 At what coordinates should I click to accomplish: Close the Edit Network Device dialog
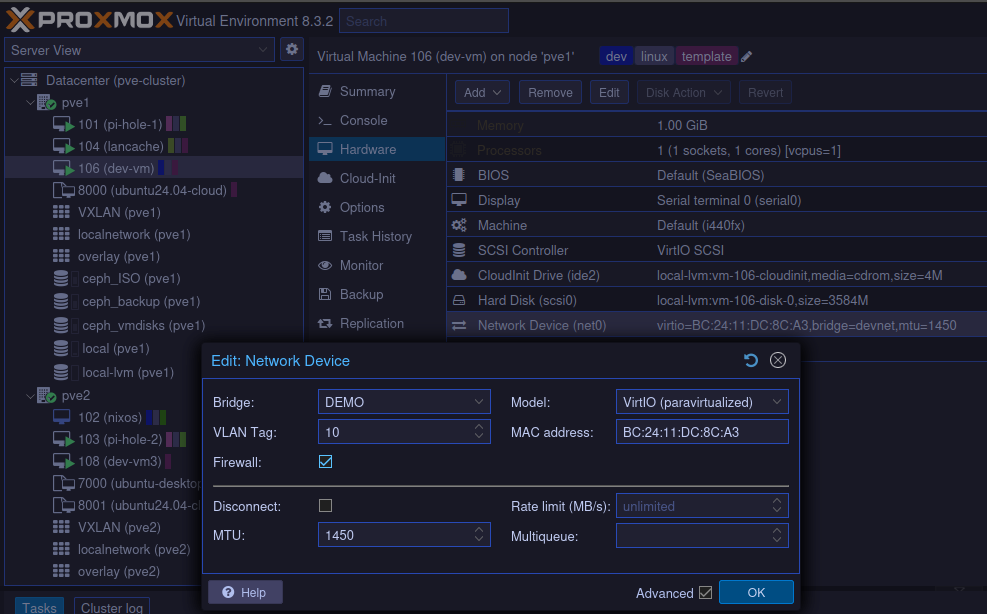(x=778, y=360)
